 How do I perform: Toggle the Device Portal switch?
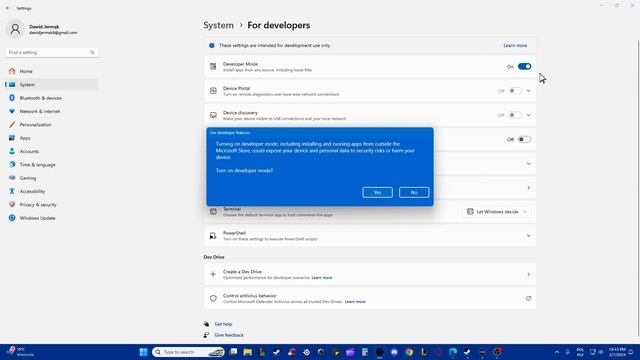point(515,91)
